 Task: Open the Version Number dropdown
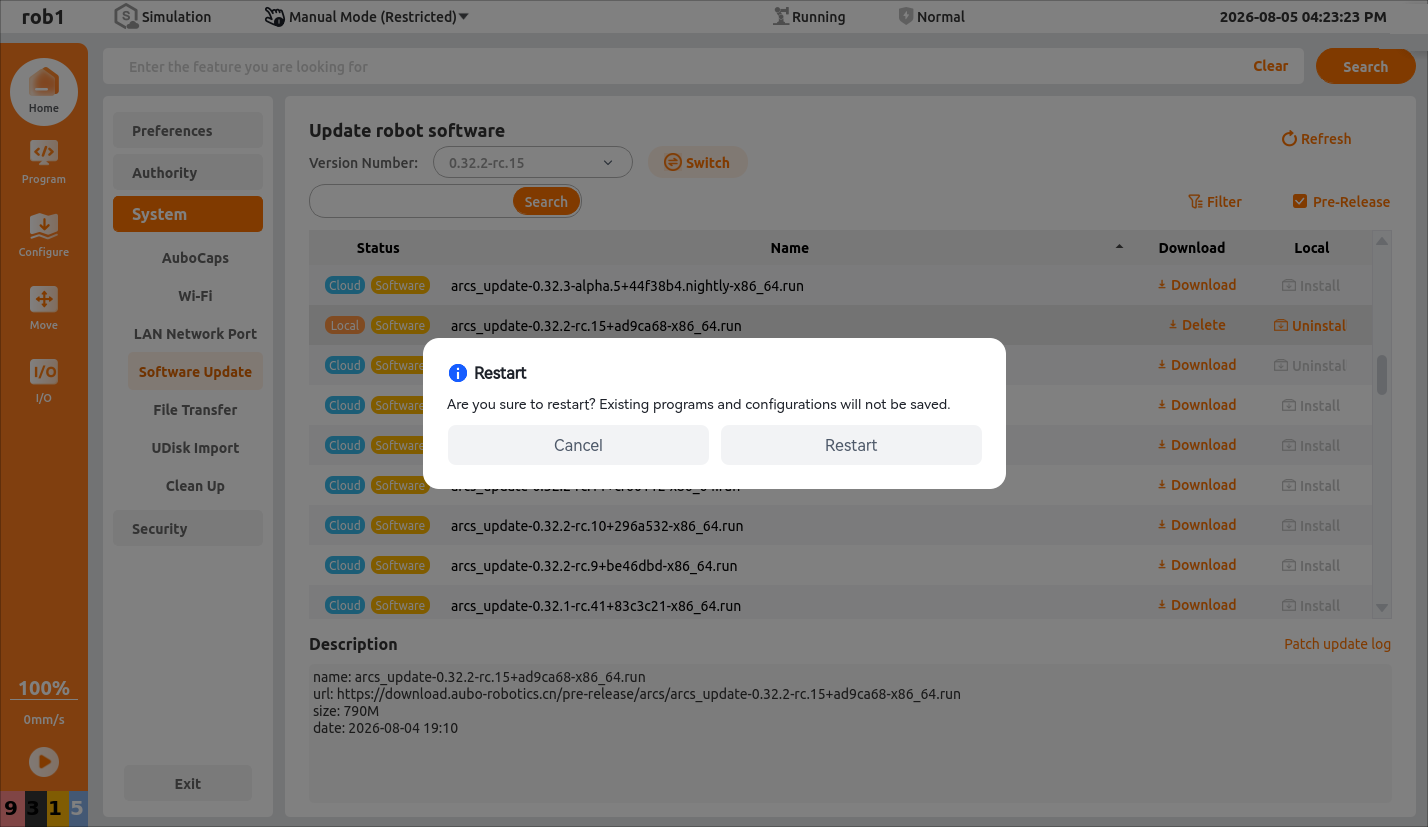[x=533, y=162]
